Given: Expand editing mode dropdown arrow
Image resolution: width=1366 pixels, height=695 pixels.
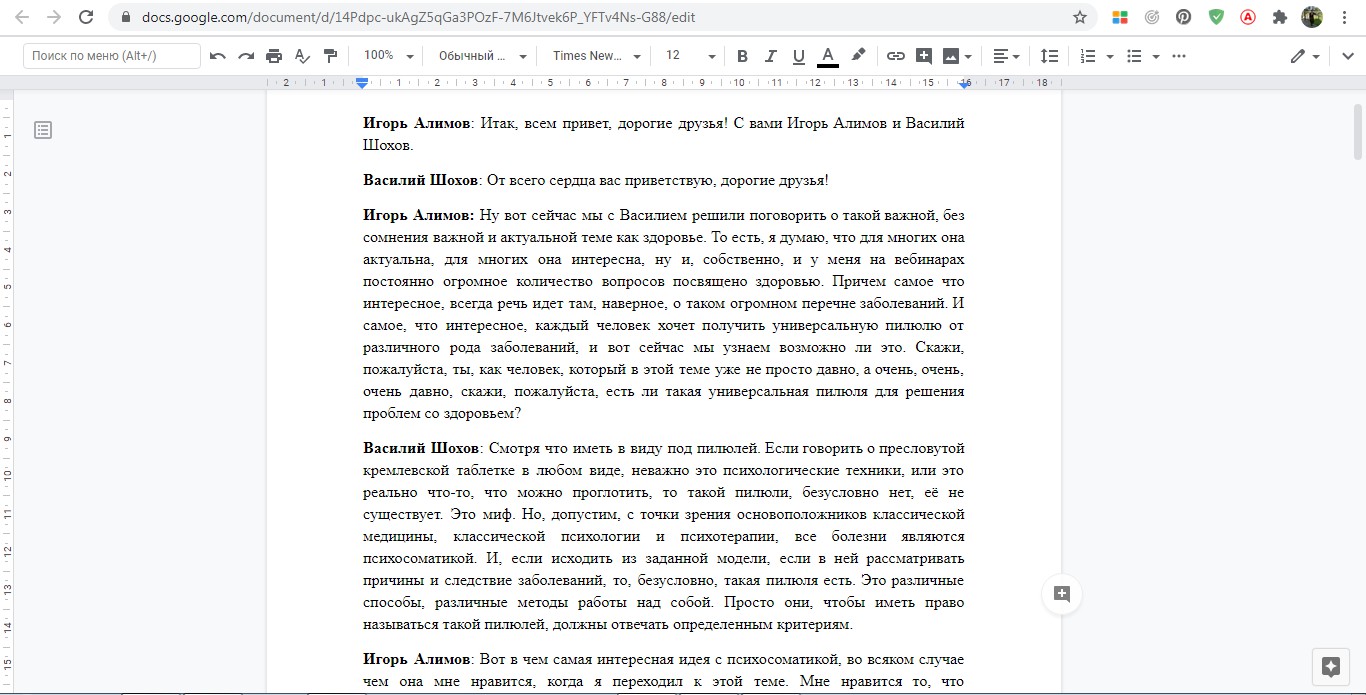Looking at the screenshot, I should 1316,57.
